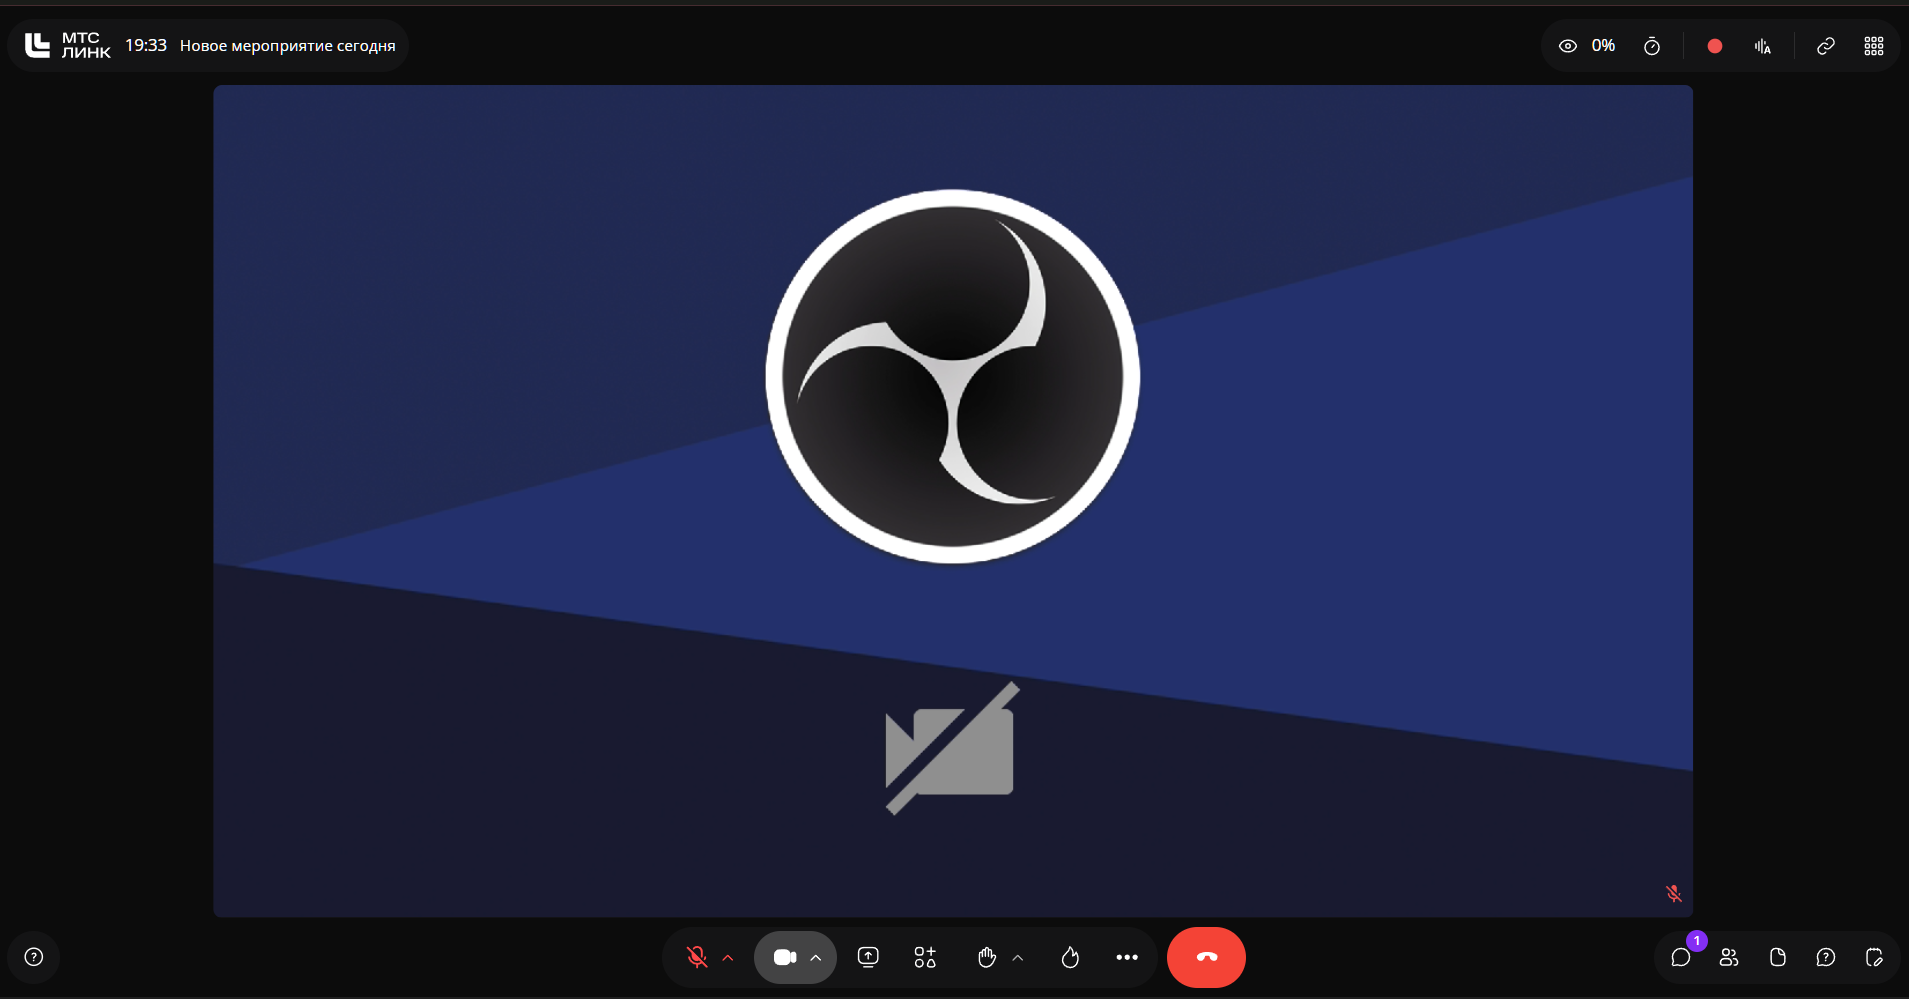Open the attention monitor eye icon

[1568, 46]
